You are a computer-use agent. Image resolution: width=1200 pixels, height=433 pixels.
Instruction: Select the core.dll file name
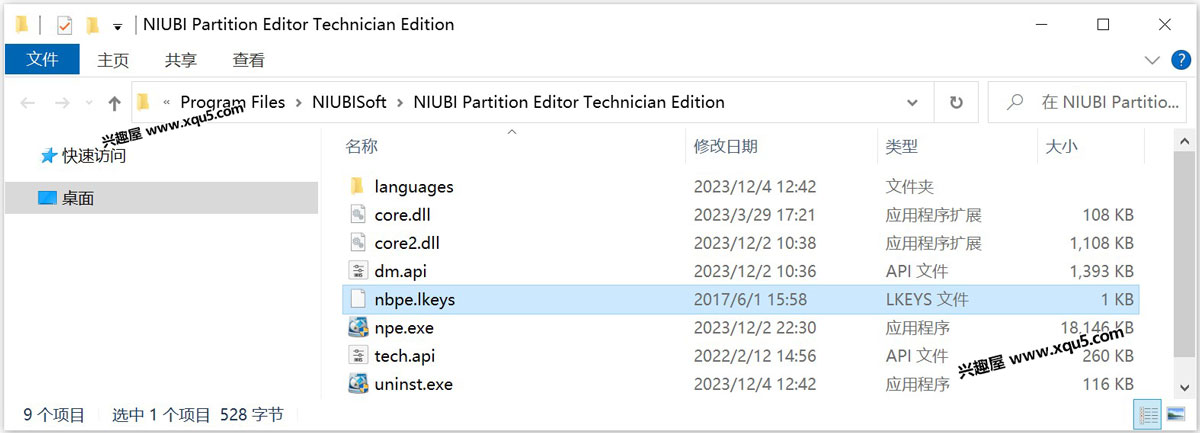pyautogui.click(x=402, y=214)
